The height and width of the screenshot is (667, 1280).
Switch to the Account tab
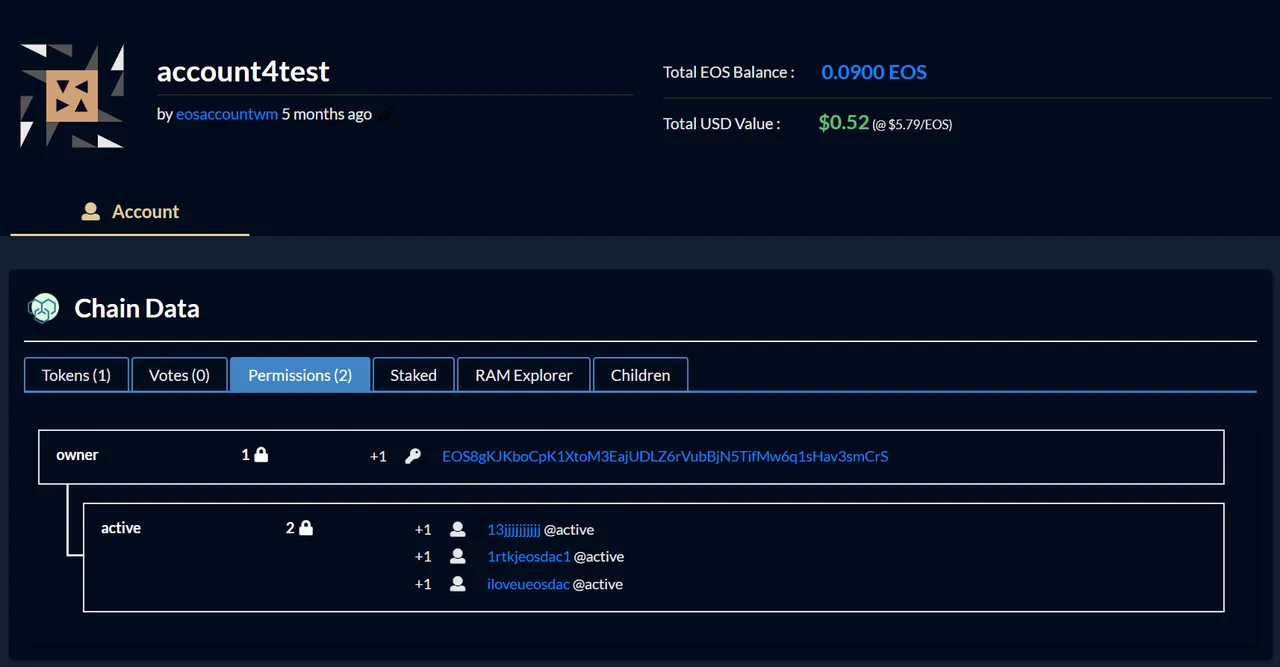point(130,211)
